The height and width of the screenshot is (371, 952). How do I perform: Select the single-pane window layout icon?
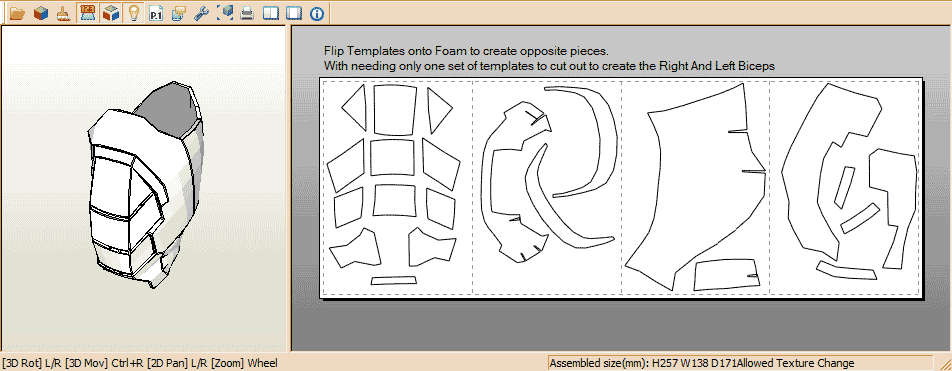tap(294, 13)
